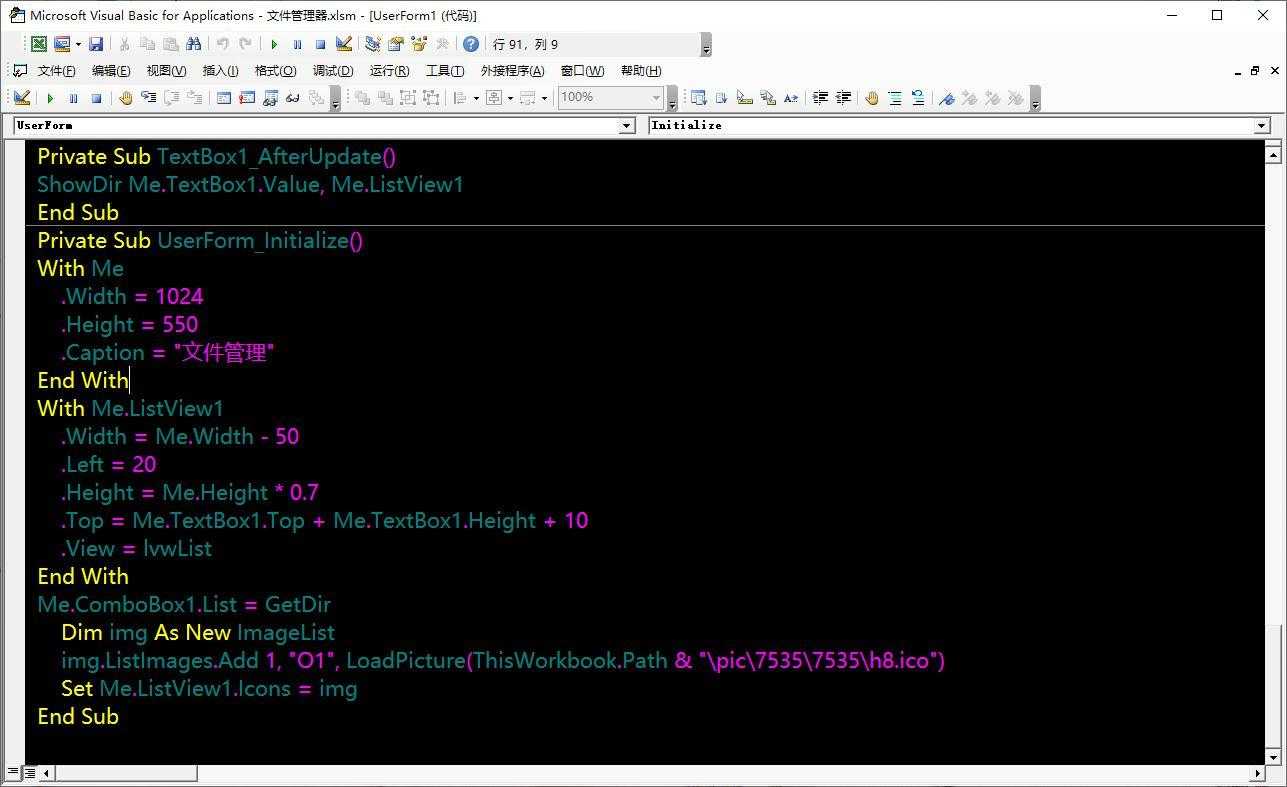Toggle Design Mode on the Debug toolbar
Viewport: 1287px width, 787px height.
coord(22,98)
